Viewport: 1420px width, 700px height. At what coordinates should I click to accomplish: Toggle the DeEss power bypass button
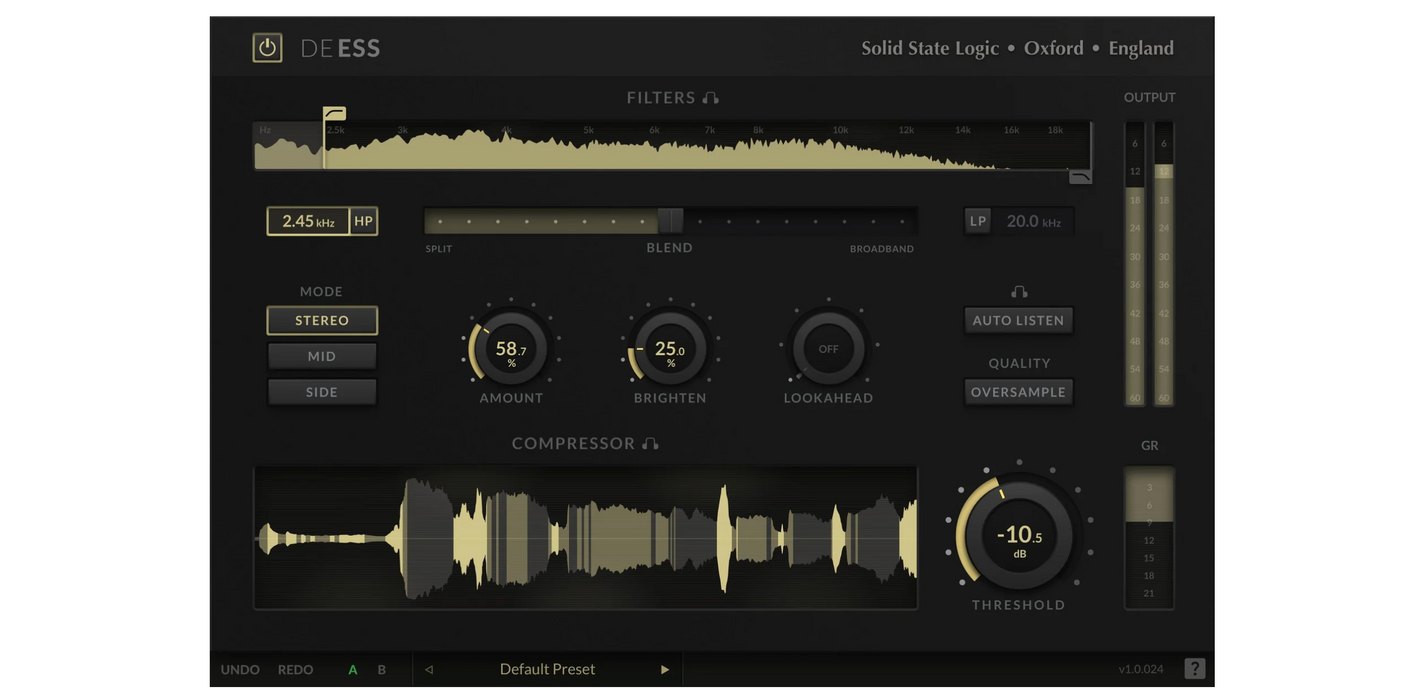tap(267, 48)
